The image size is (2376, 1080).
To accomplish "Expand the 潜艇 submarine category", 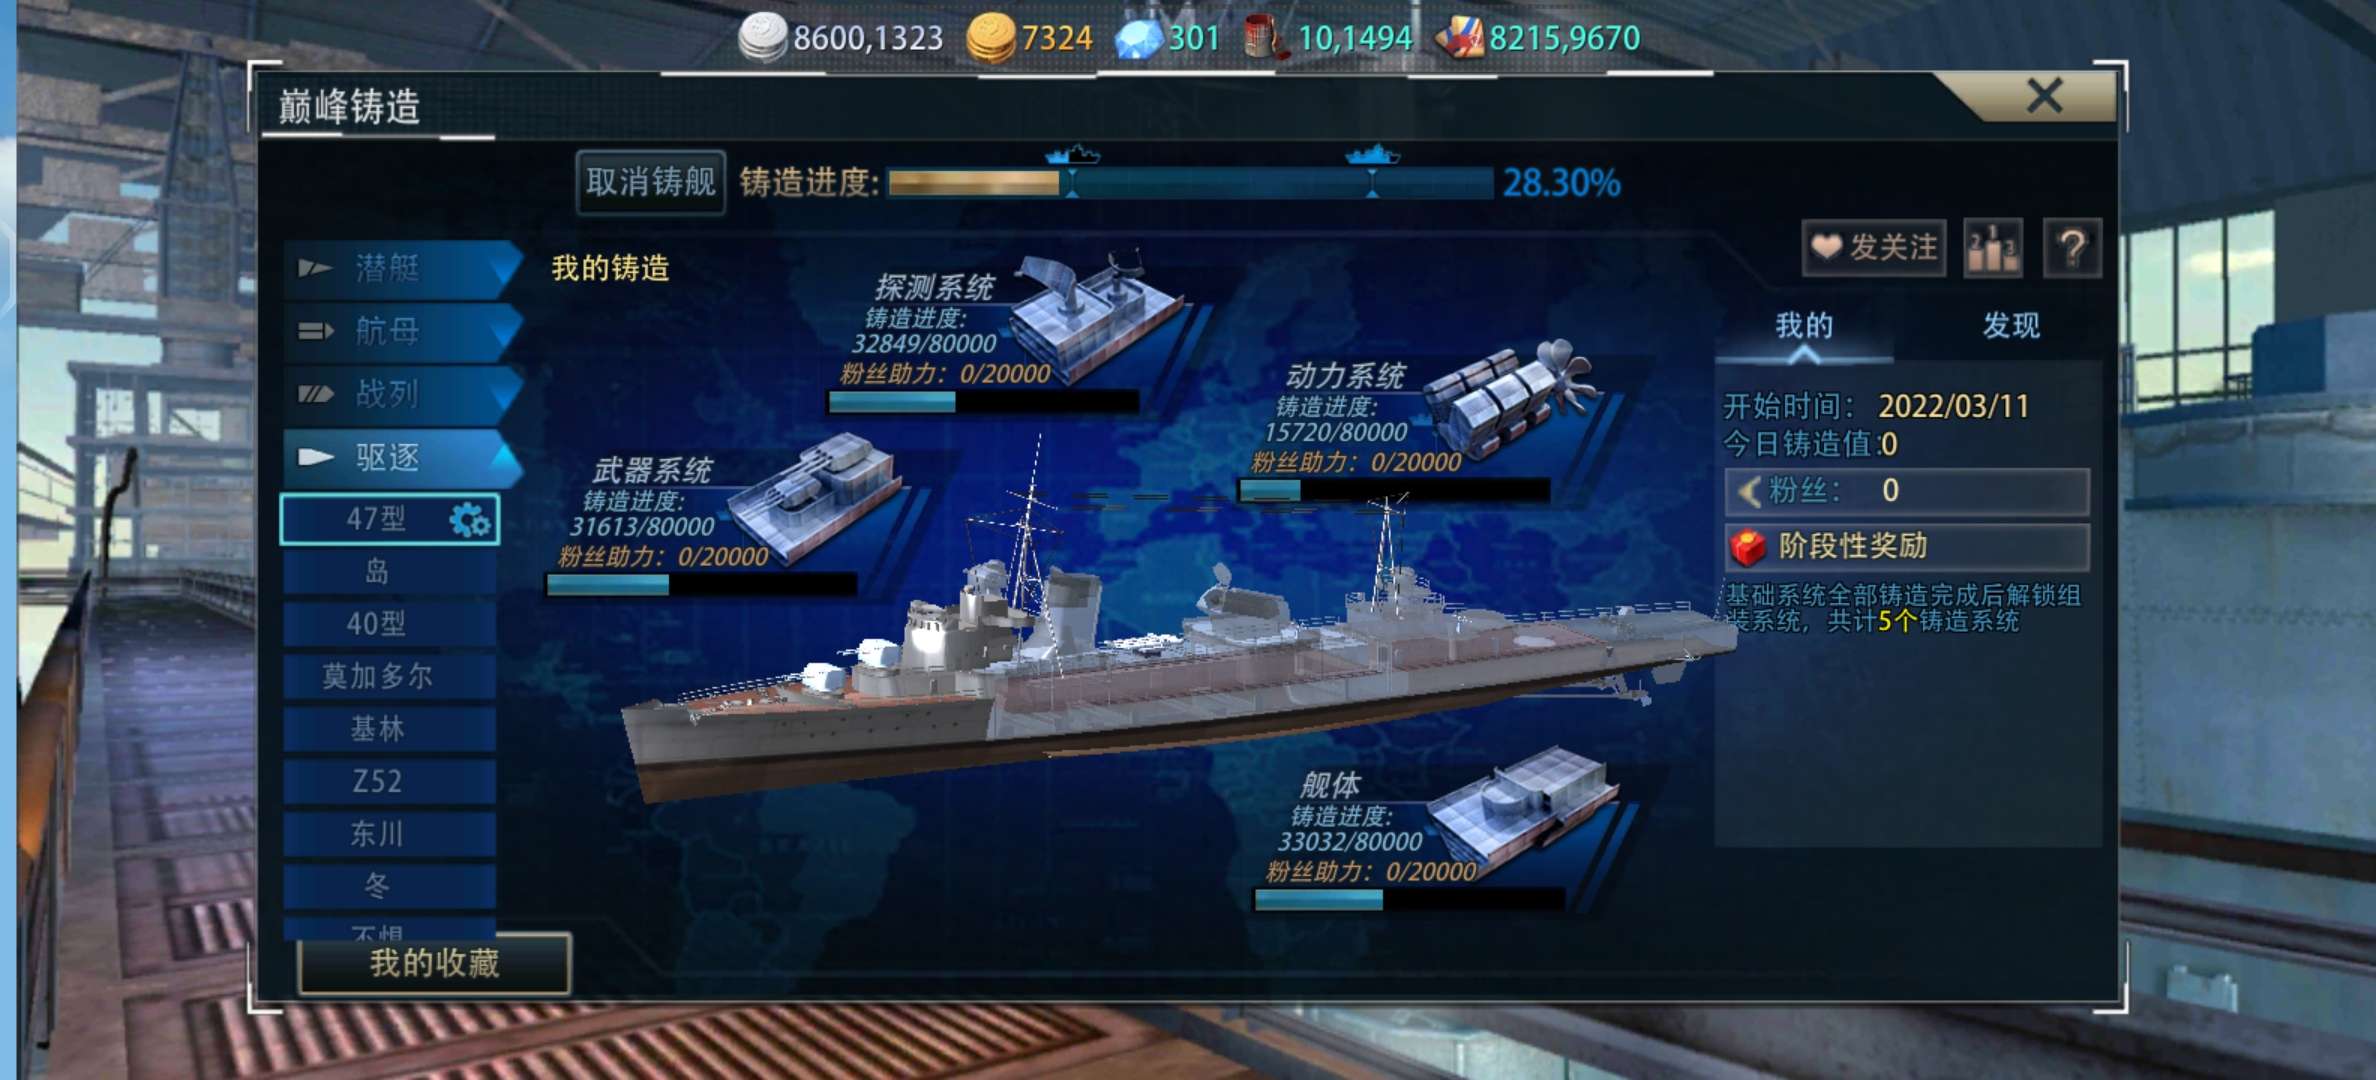I will [x=402, y=268].
